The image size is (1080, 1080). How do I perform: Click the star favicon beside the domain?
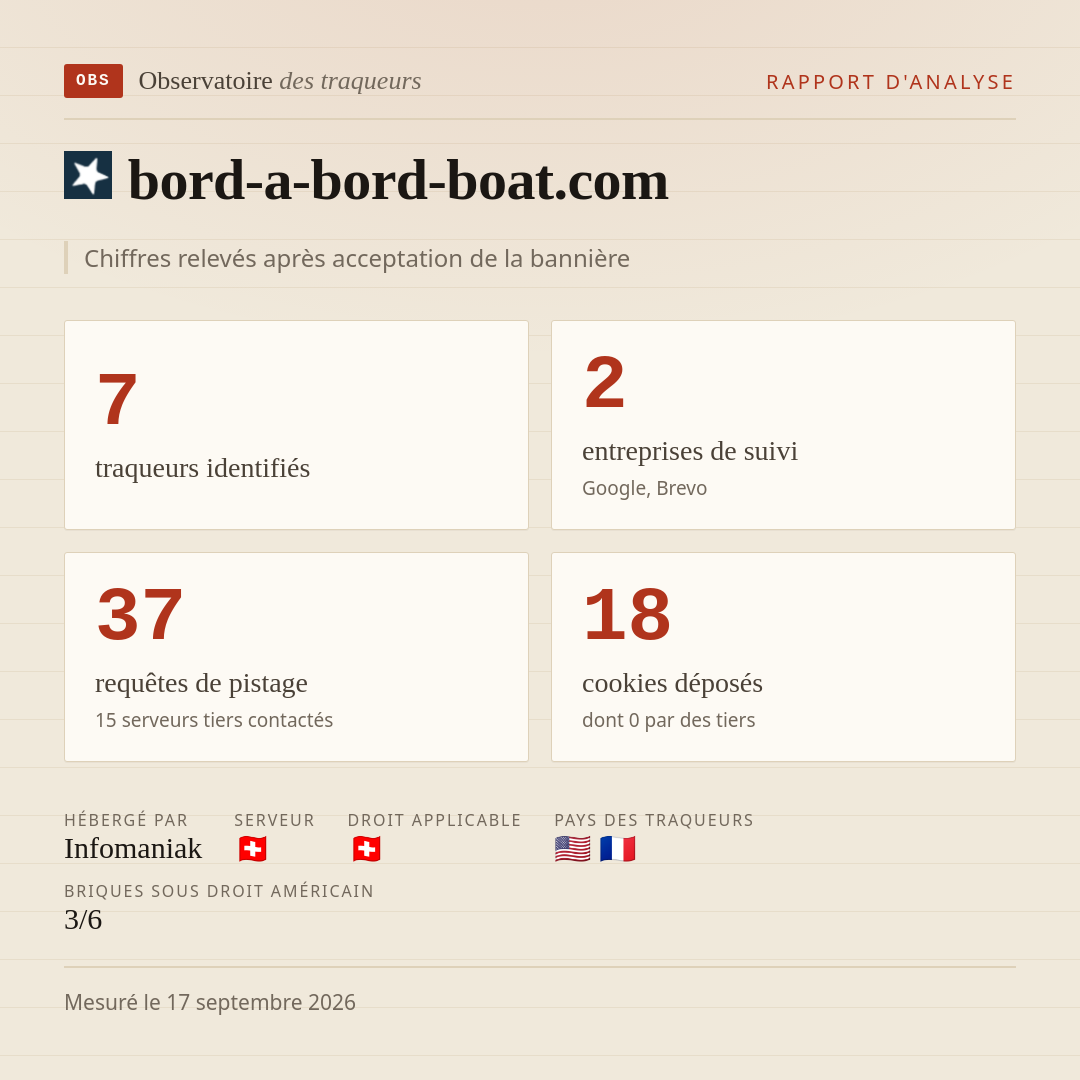(x=88, y=175)
